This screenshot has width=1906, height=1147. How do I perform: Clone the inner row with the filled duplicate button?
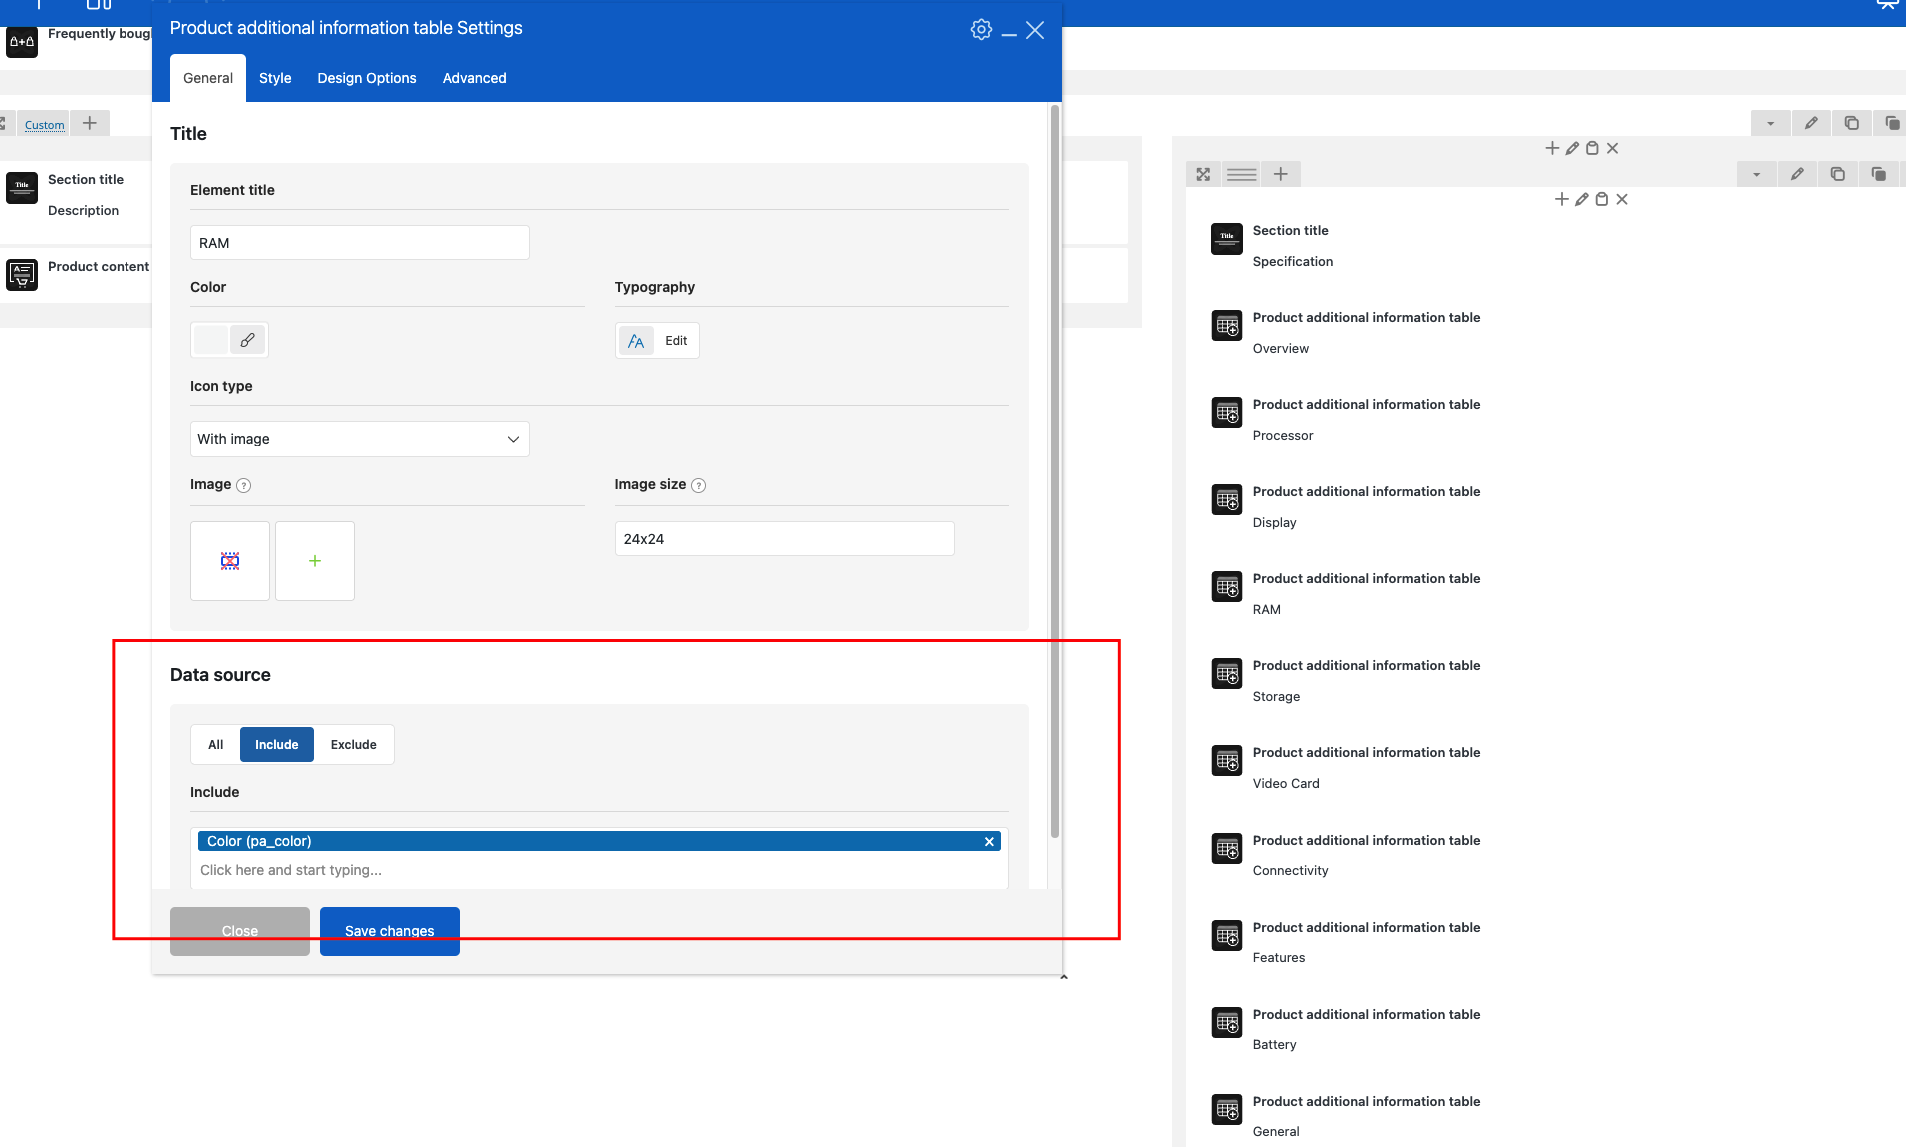click(1879, 174)
